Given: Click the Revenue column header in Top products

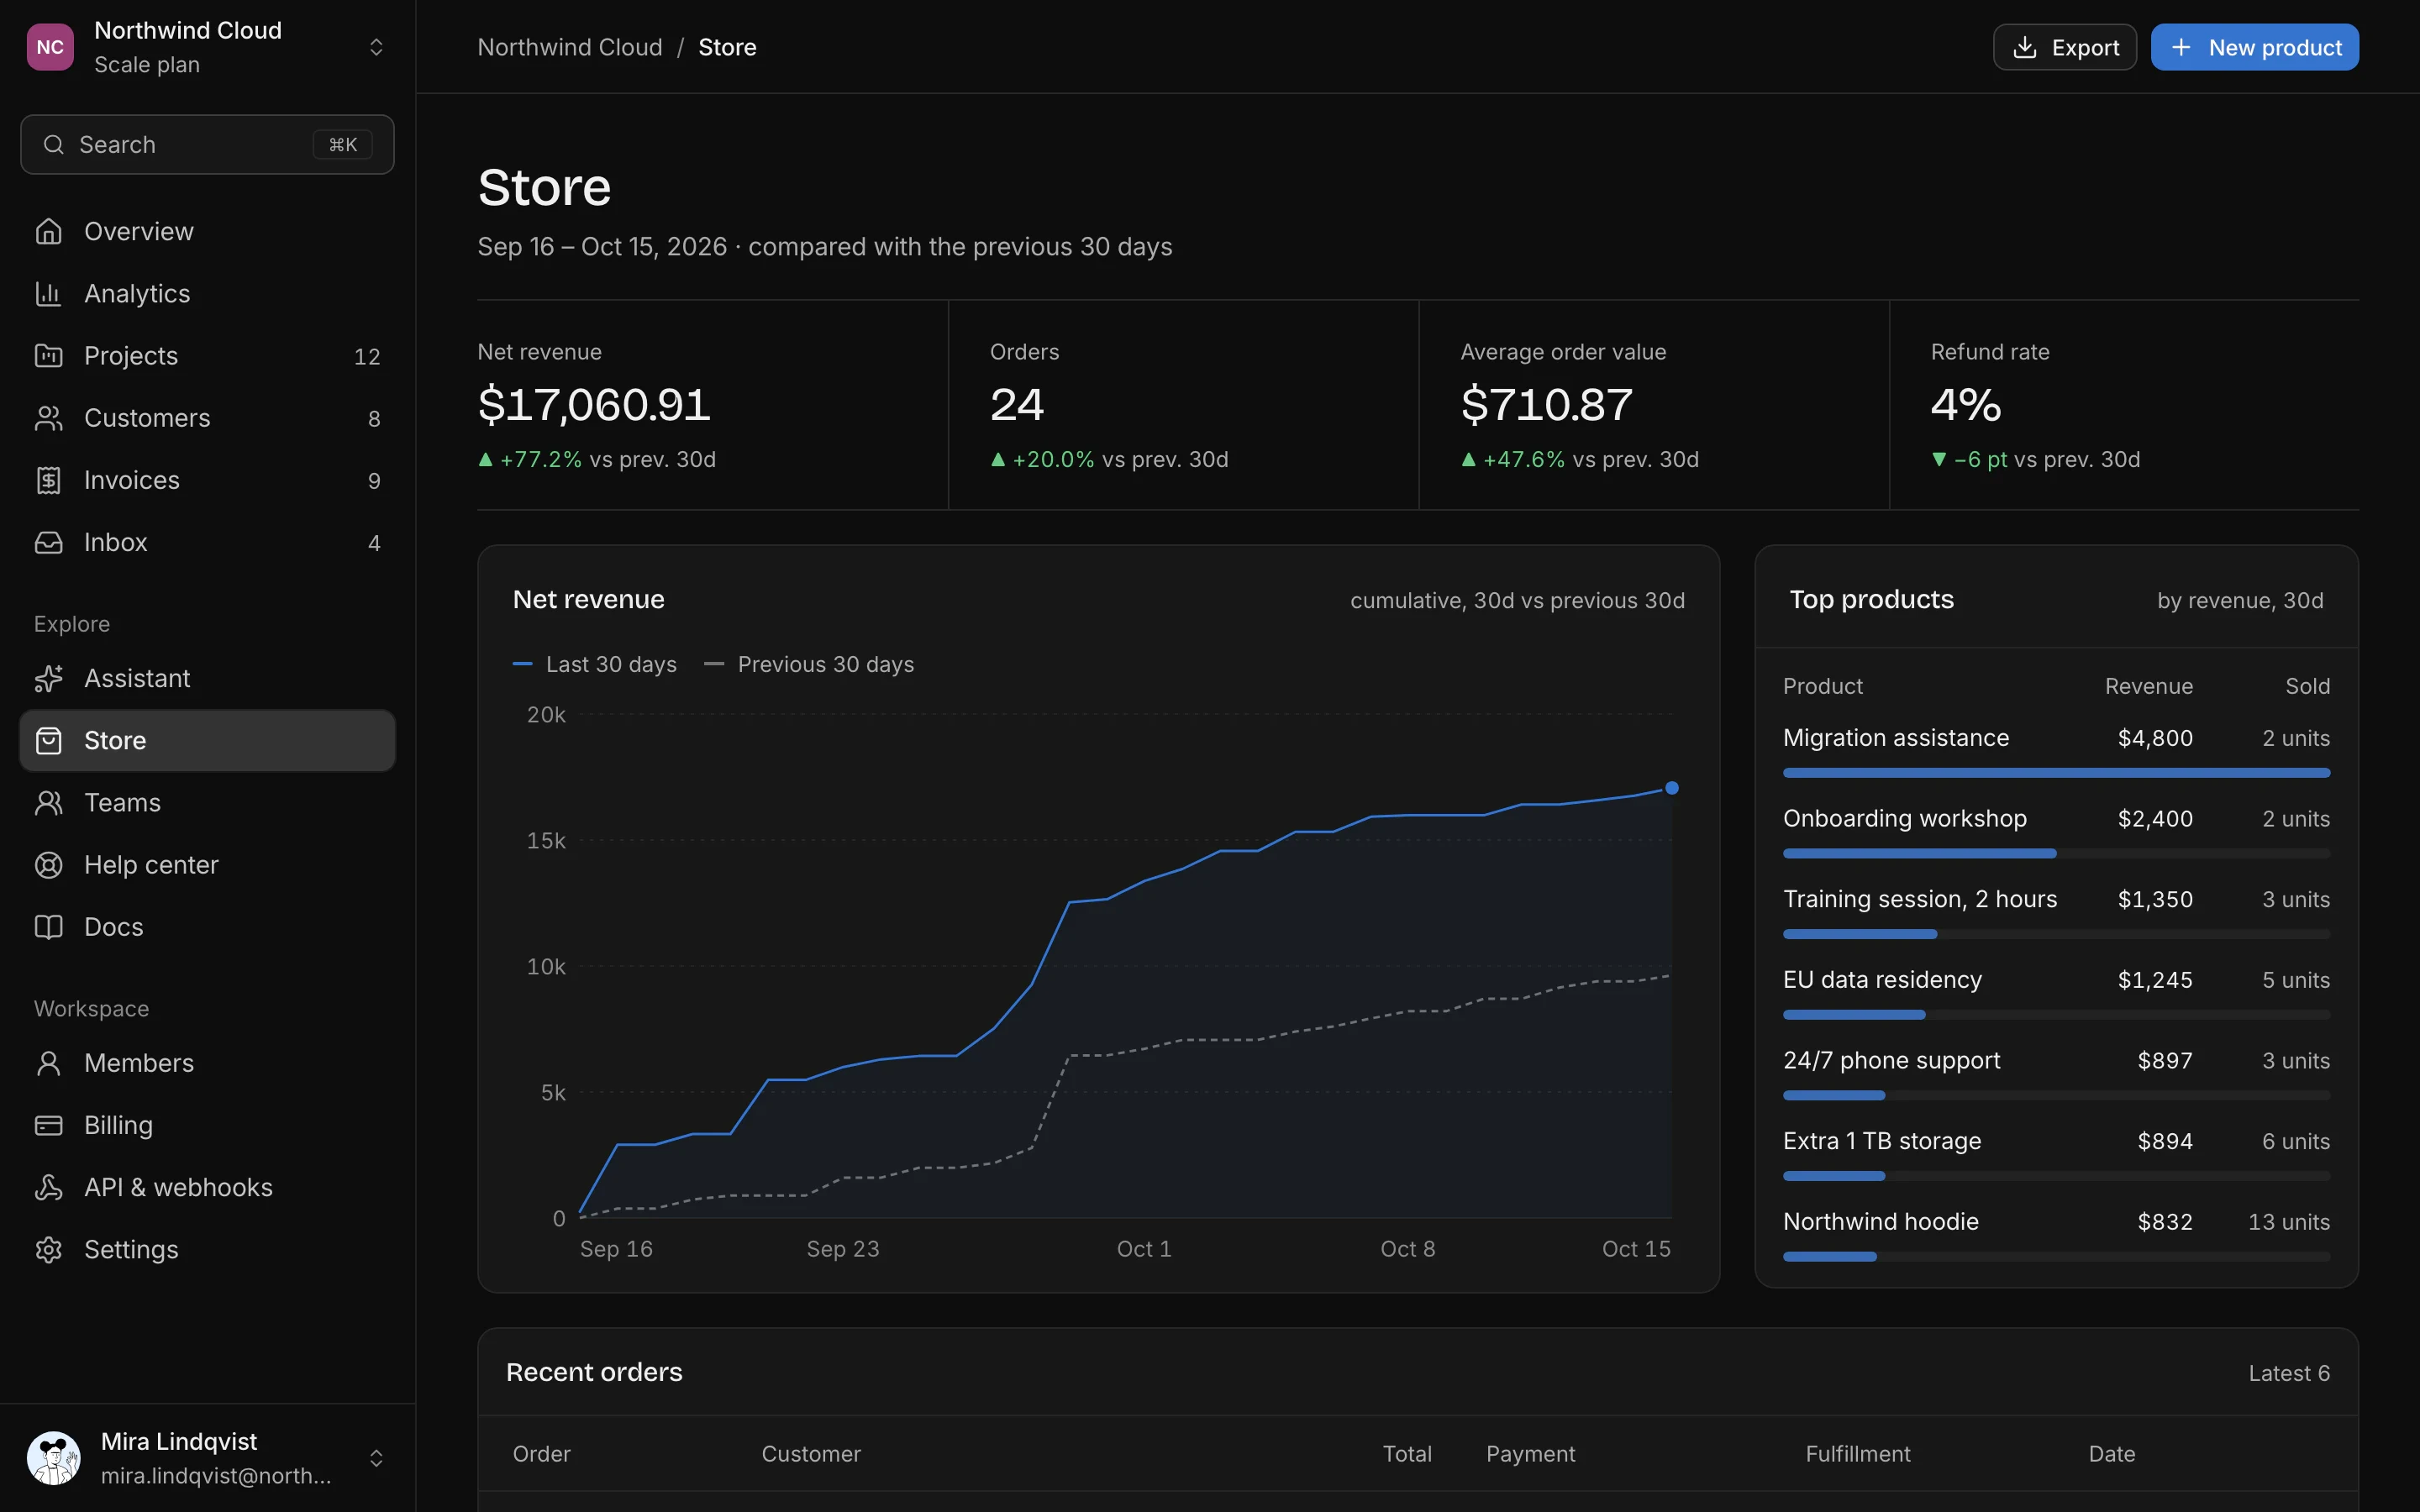Looking at the screenshot, I should (x=2148, y=686).
